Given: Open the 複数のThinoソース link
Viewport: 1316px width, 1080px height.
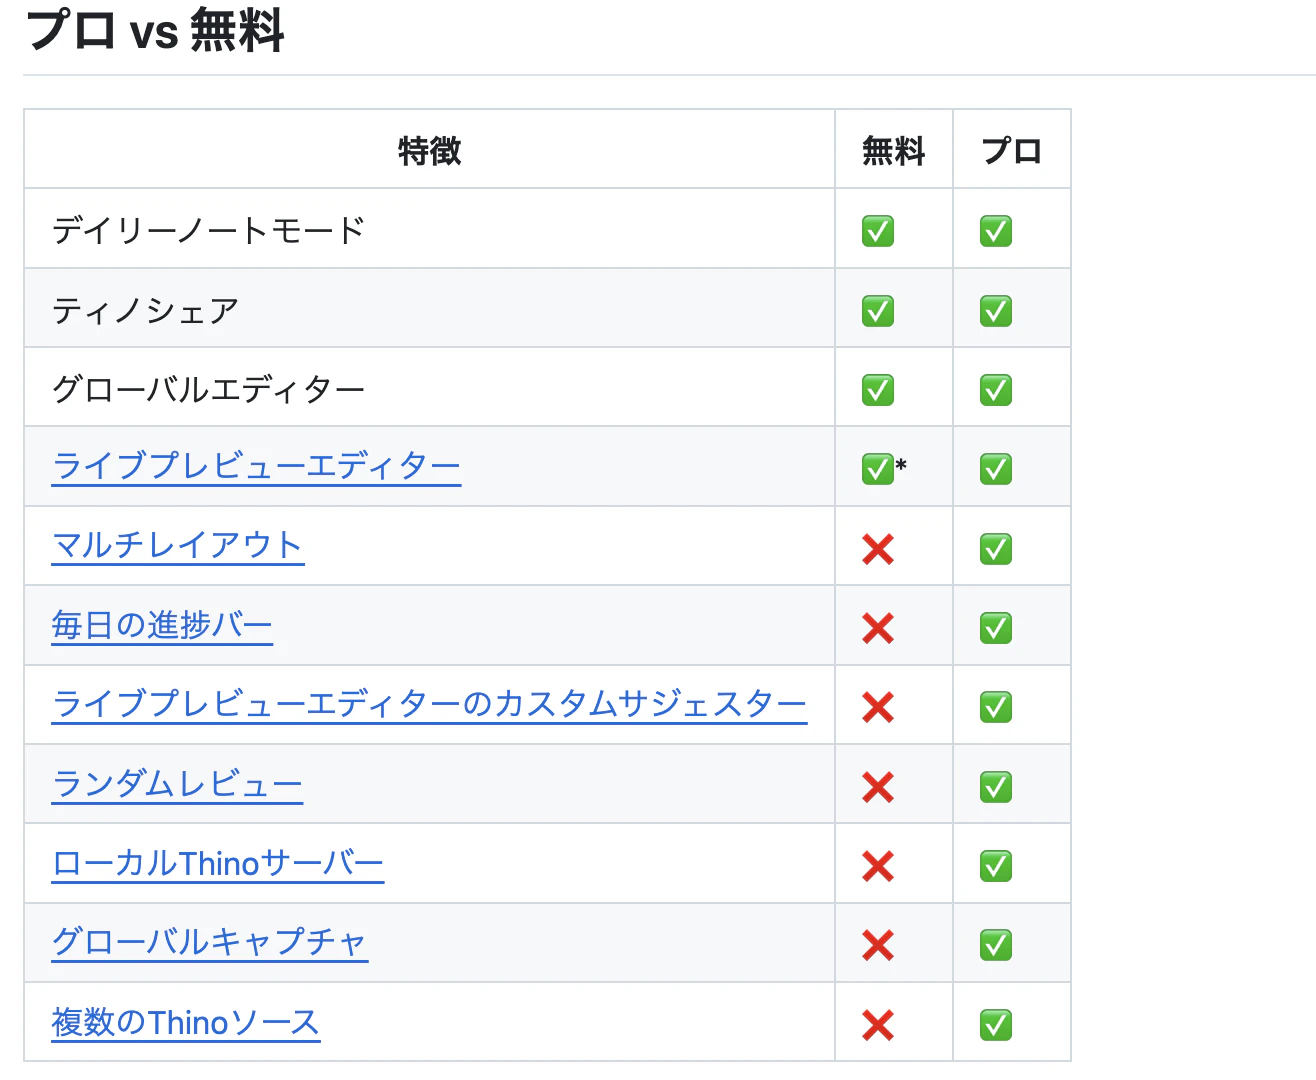Looking at the screenshot, I should [x=186, y=1023].
